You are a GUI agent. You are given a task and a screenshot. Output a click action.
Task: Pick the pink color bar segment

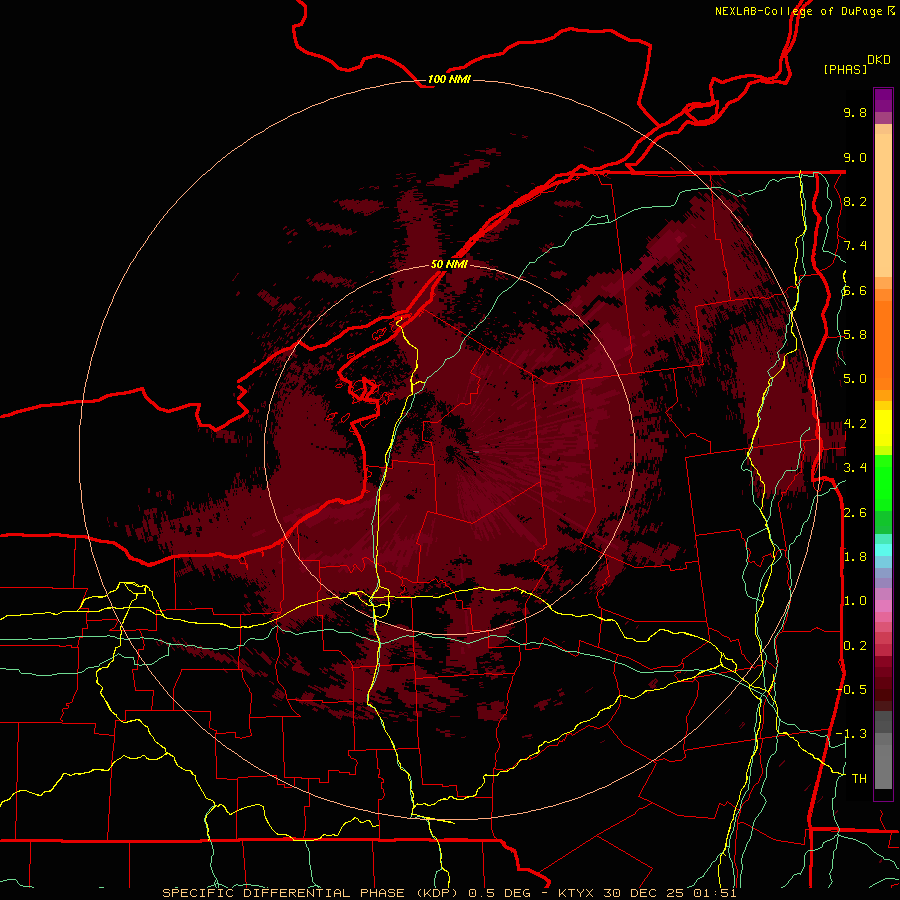coord(883,606)
